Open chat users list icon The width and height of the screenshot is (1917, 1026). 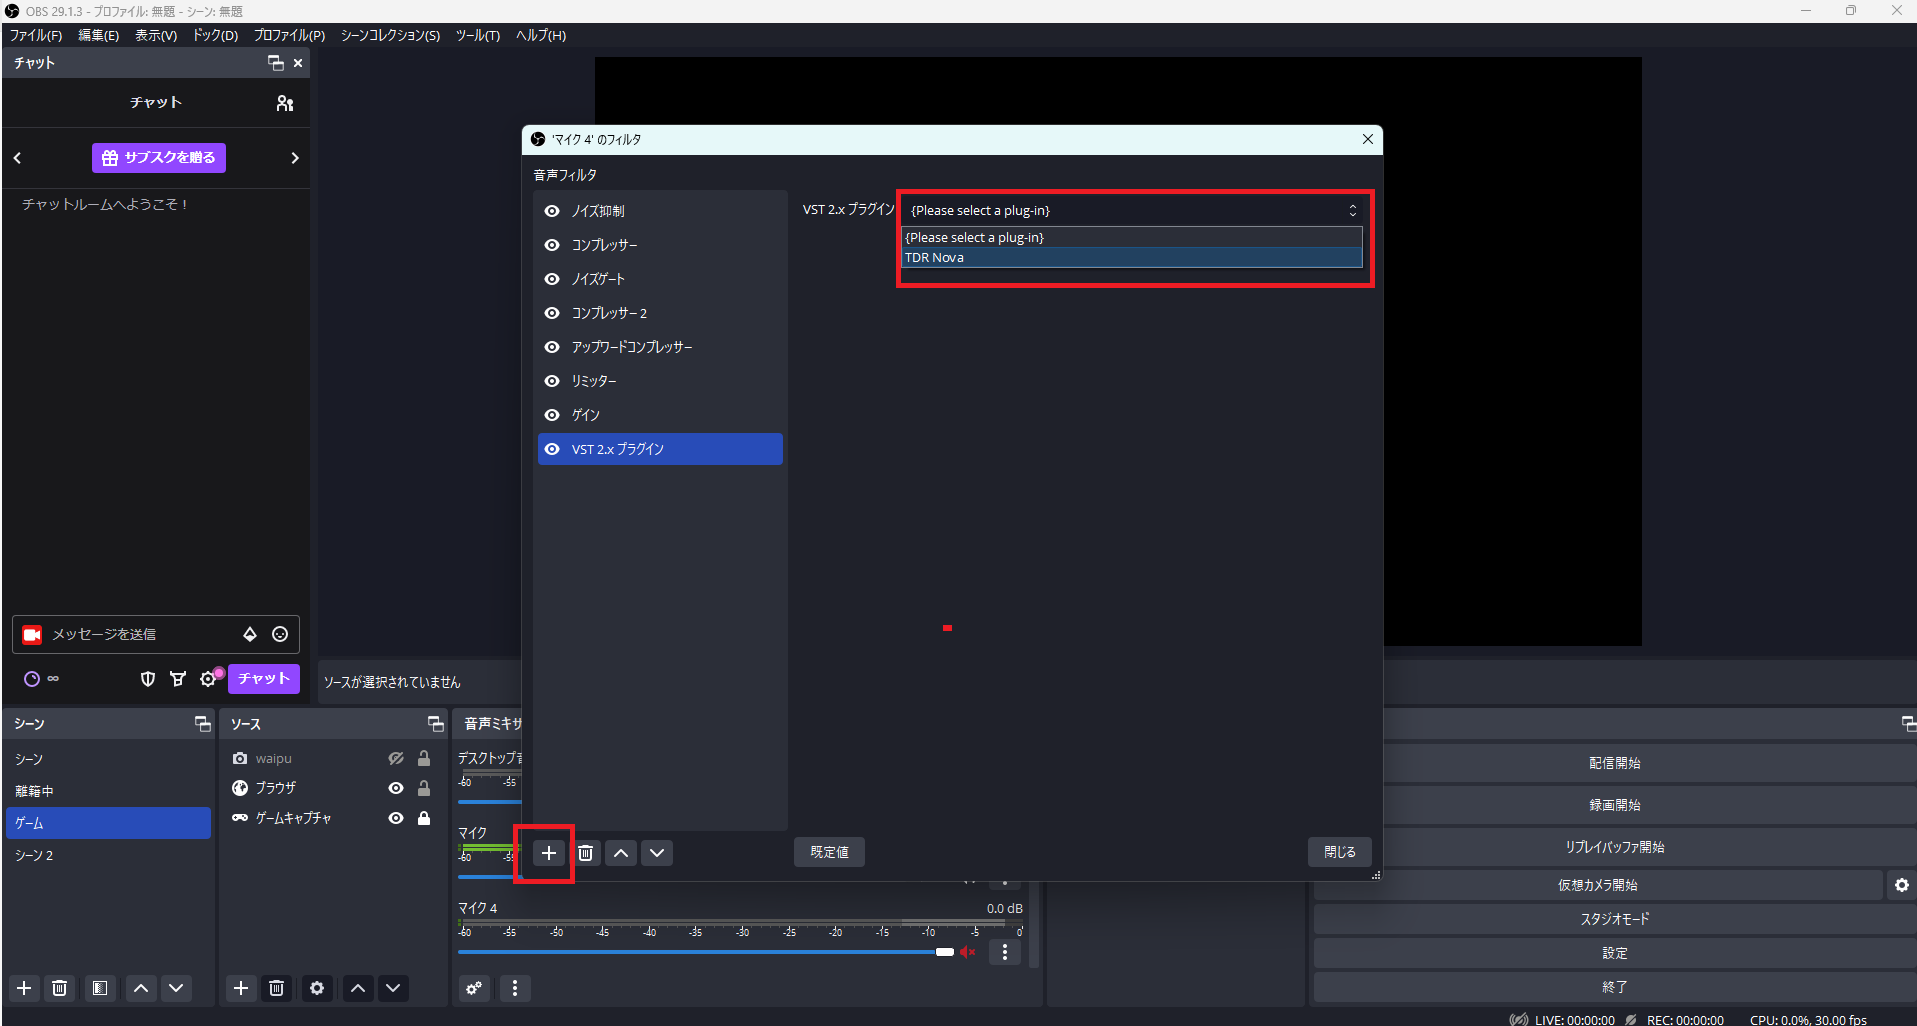[x=285, y=103]
